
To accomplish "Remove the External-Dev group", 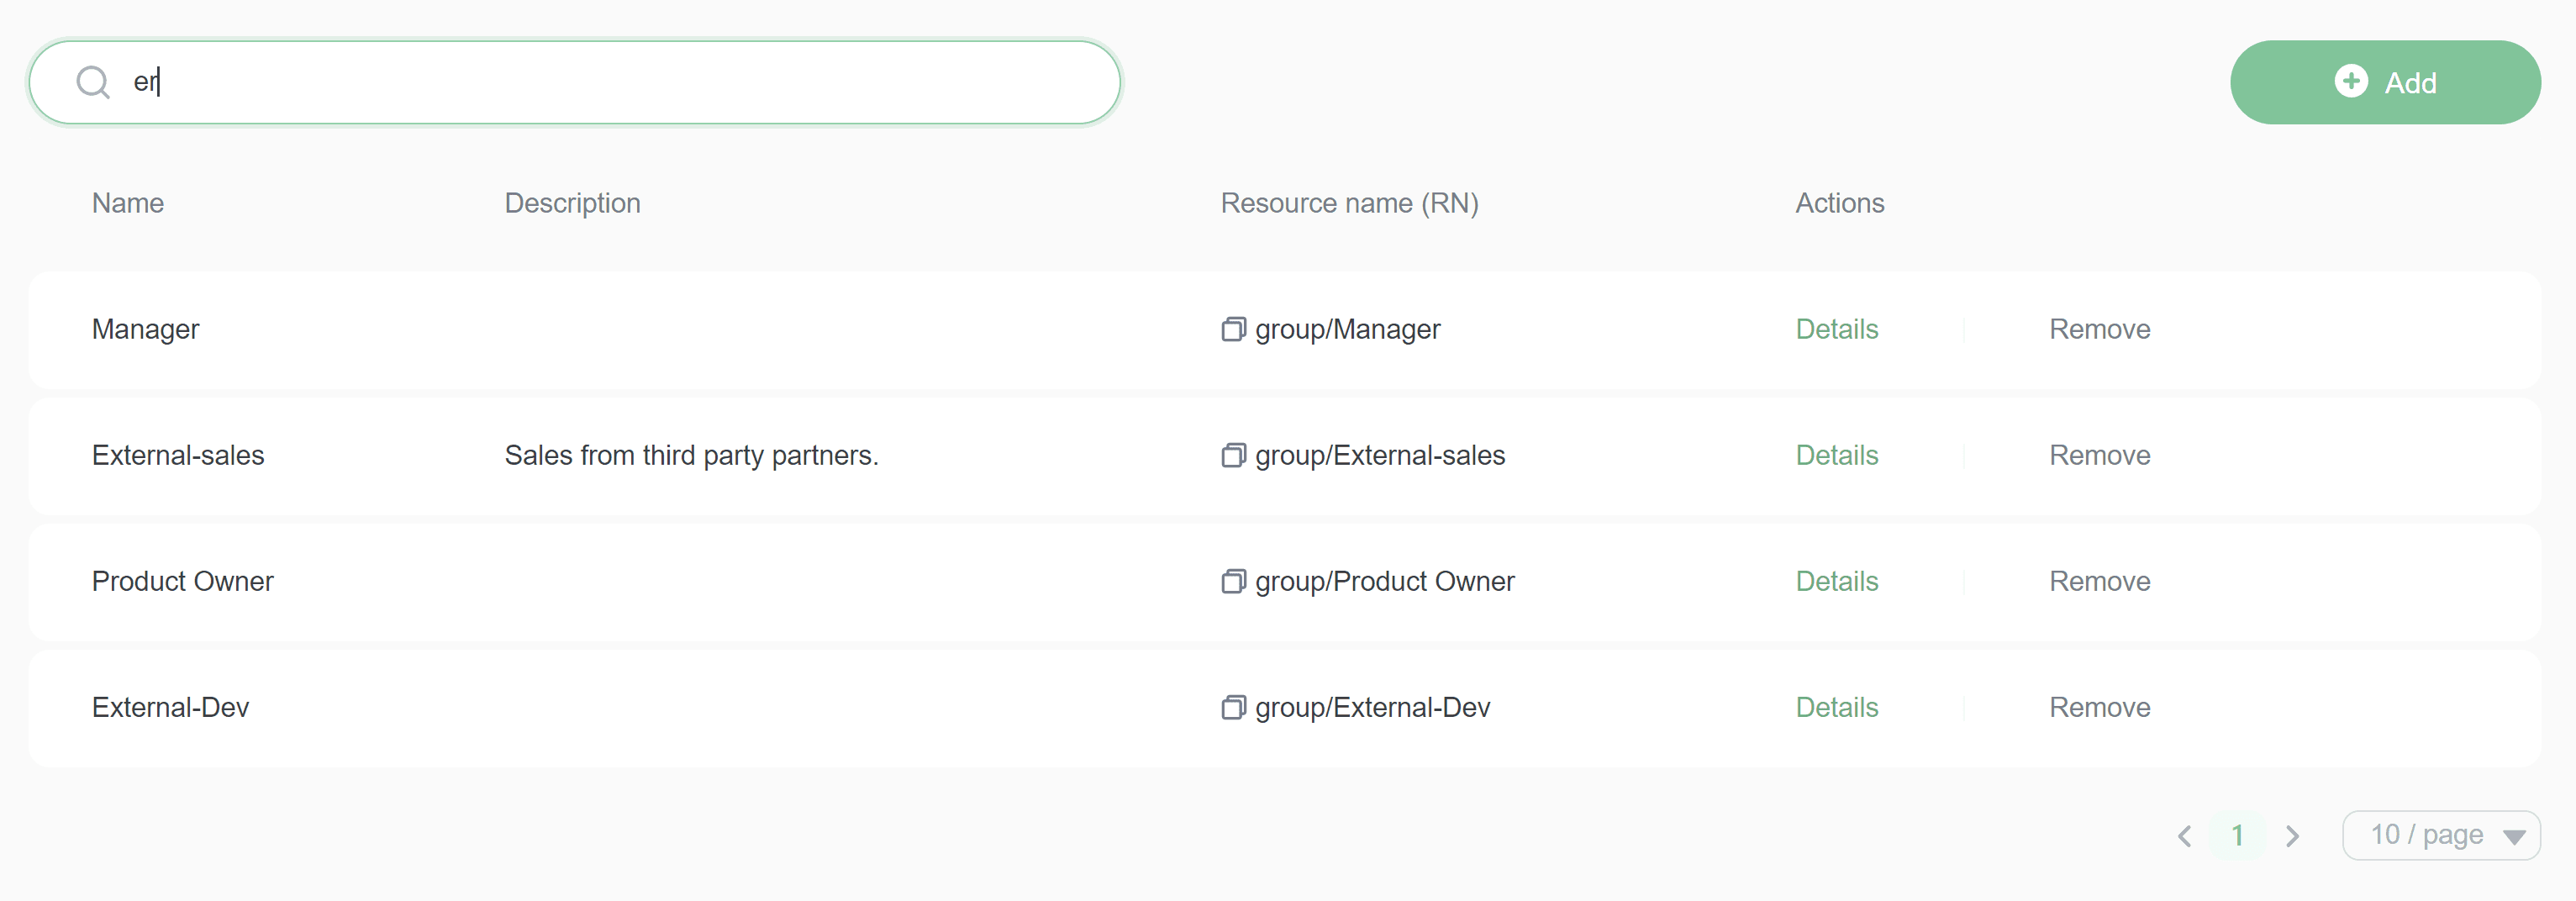I will (x=2099, y=707).
